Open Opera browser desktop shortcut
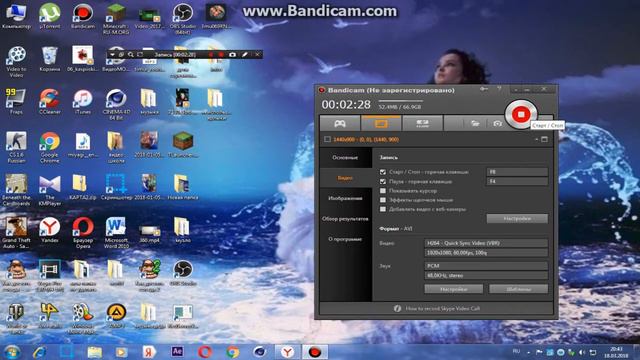The height and width of the screenshot is (360, 640). [82, 233]
